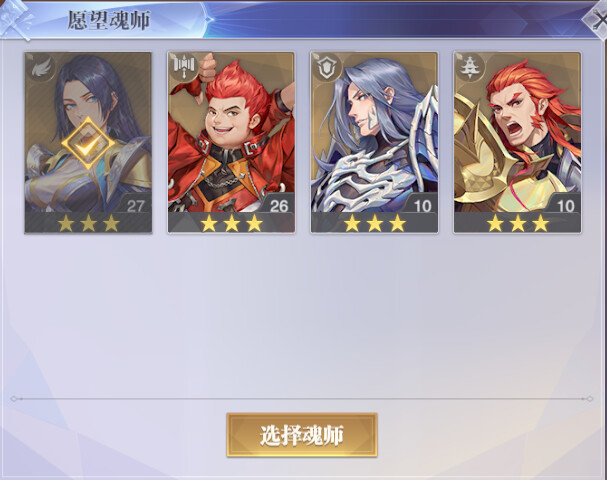607x480 pixels.
Task: Click the level 26 badge on second card
Action: [278, 206]
